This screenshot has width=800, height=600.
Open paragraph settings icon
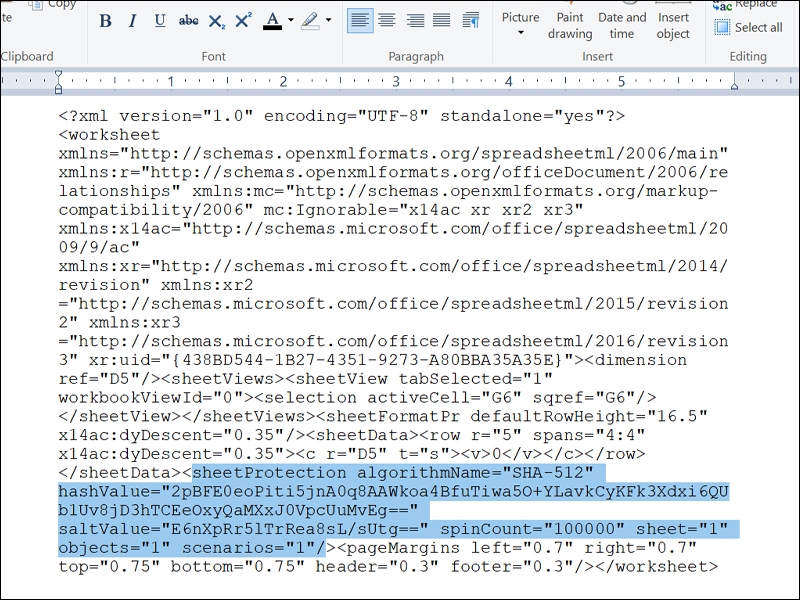pyautogui.click(x=470, y=21)
